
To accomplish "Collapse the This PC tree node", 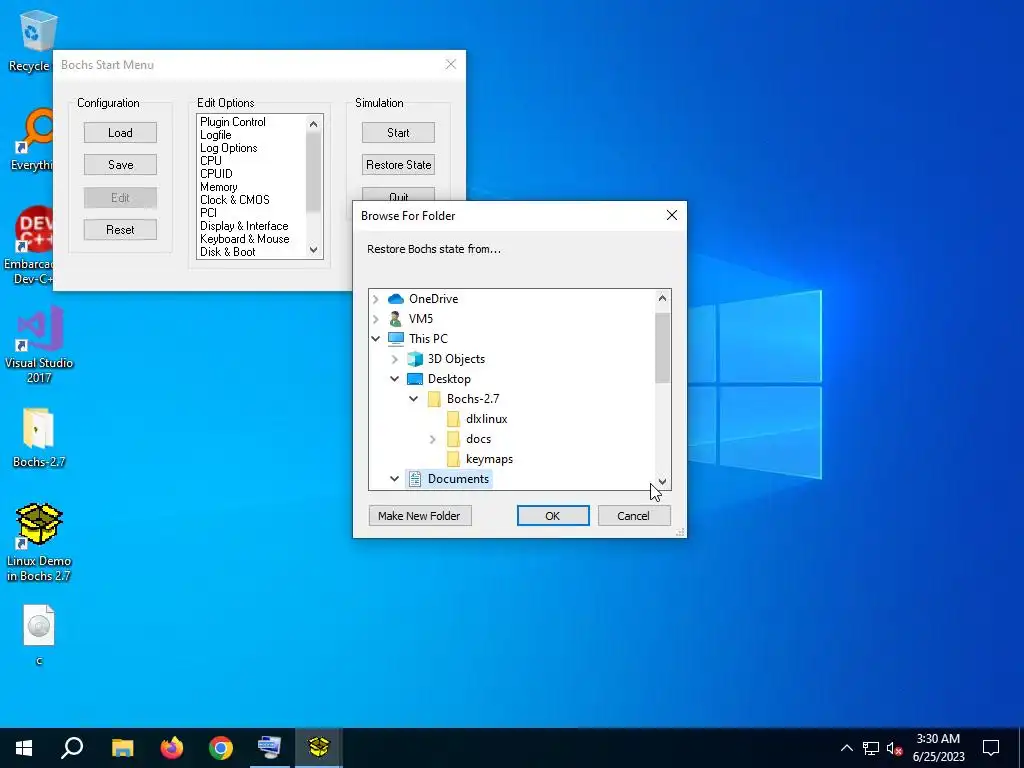I will point(376,339).
